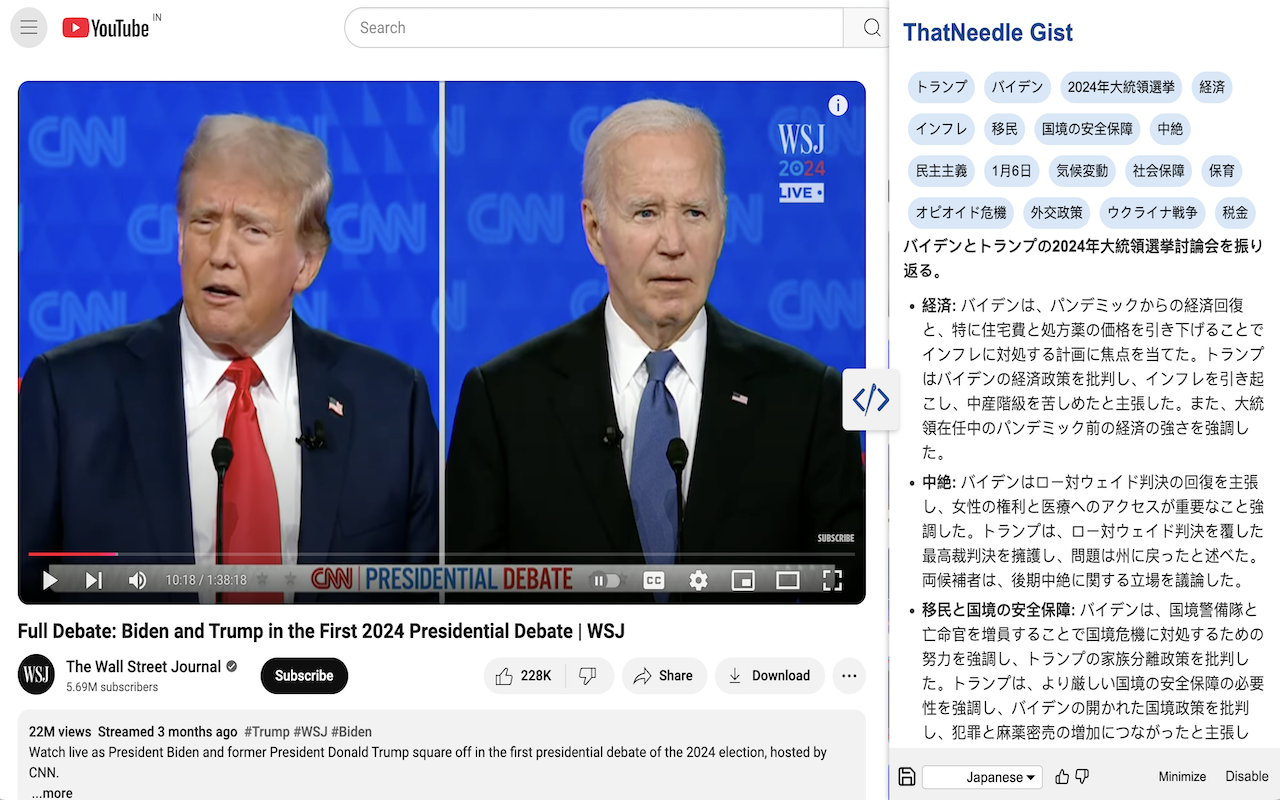The width and height of the screenshot is (1280, 800).
Task: Like the video with 228K likes
Action: [524, 676]
